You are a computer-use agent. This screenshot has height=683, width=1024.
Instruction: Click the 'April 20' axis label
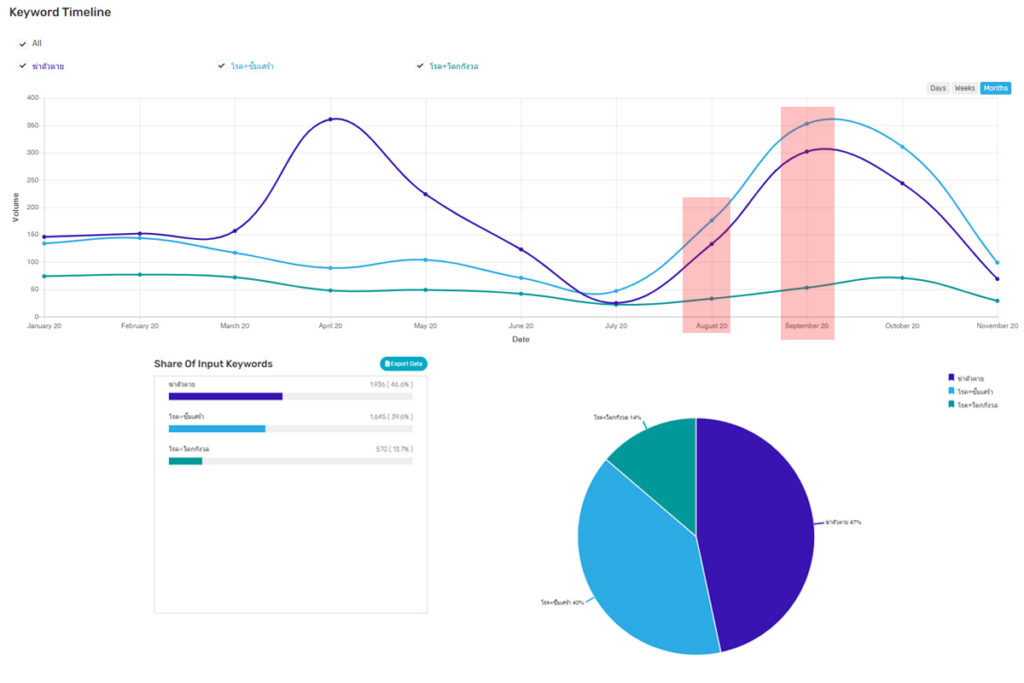(x=330, y=326)
